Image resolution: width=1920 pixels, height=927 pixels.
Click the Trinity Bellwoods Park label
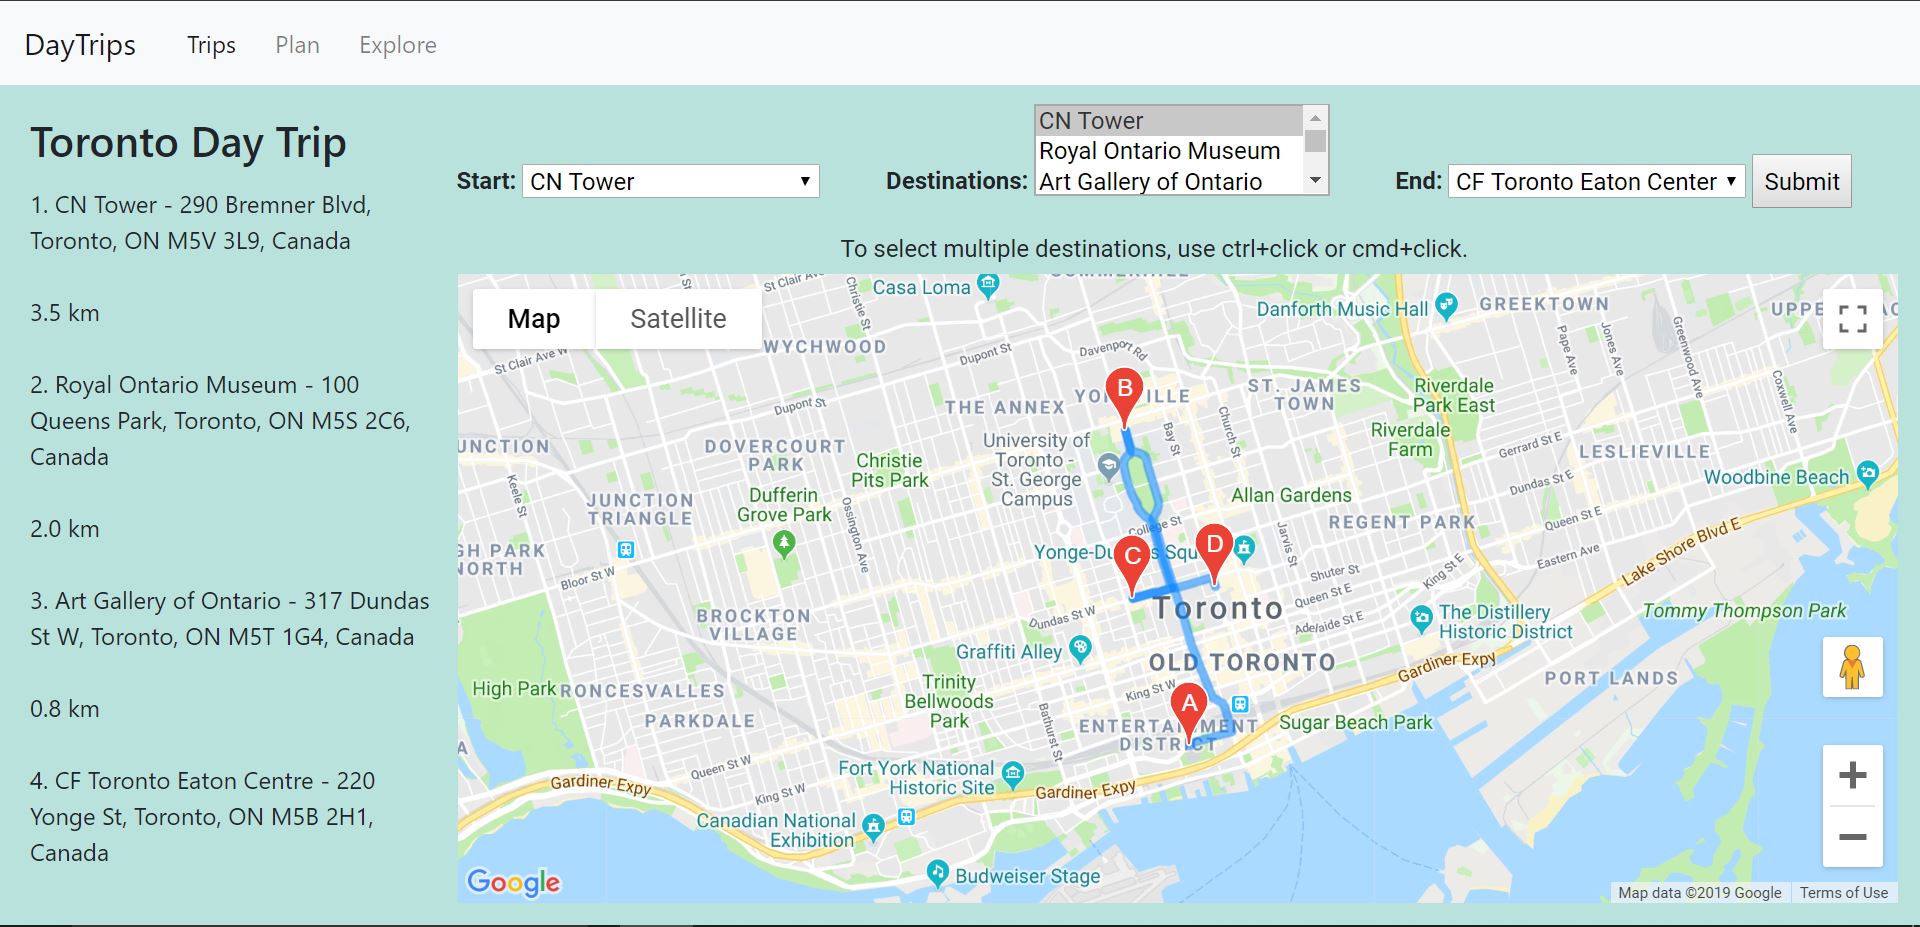pyautogui.click(x=948, y=701)
